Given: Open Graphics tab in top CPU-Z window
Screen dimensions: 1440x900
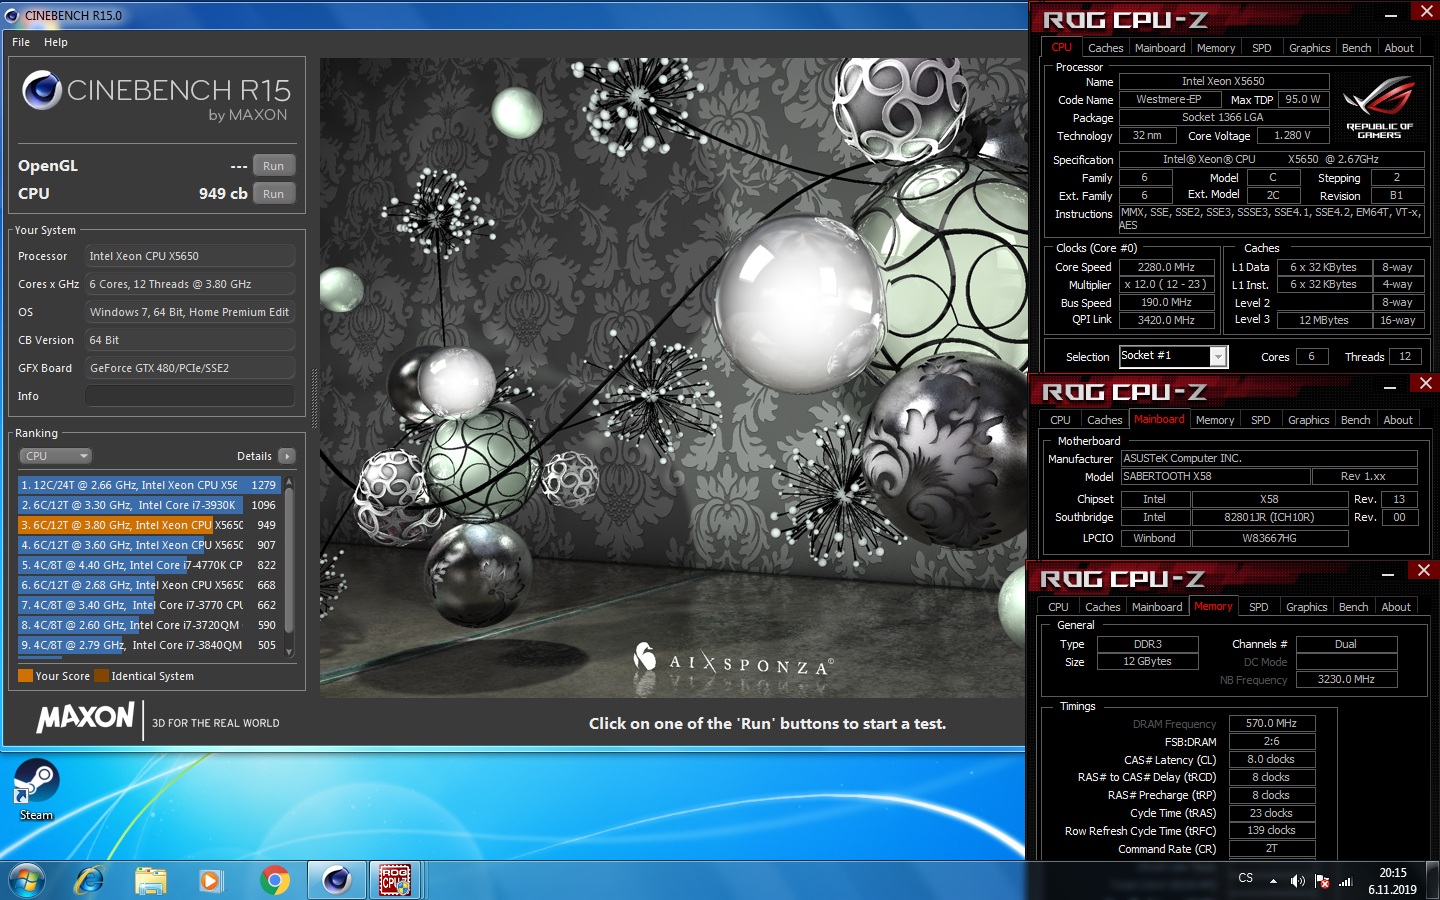Looking at the screenshot, I should (1309, 48).
